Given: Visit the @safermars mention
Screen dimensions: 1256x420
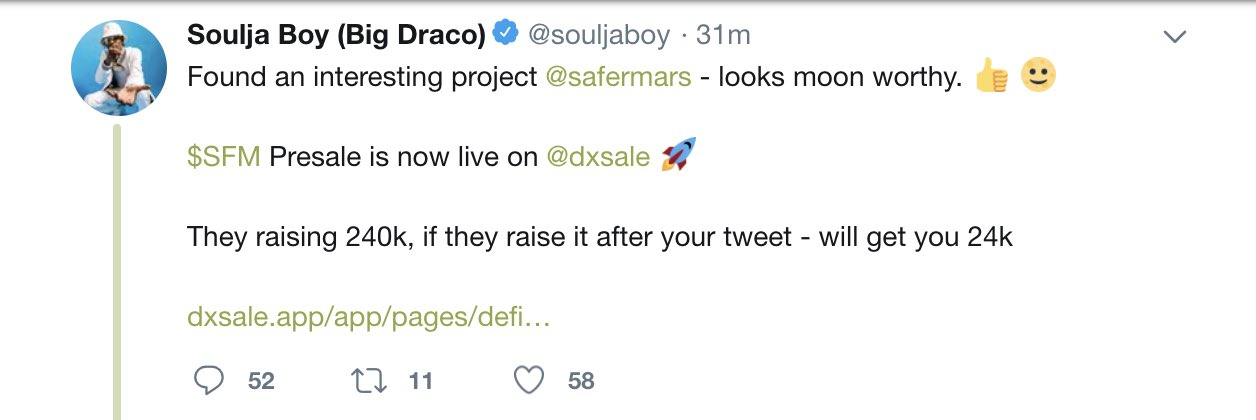Looking at the screenshot, I should click(618, 77).
